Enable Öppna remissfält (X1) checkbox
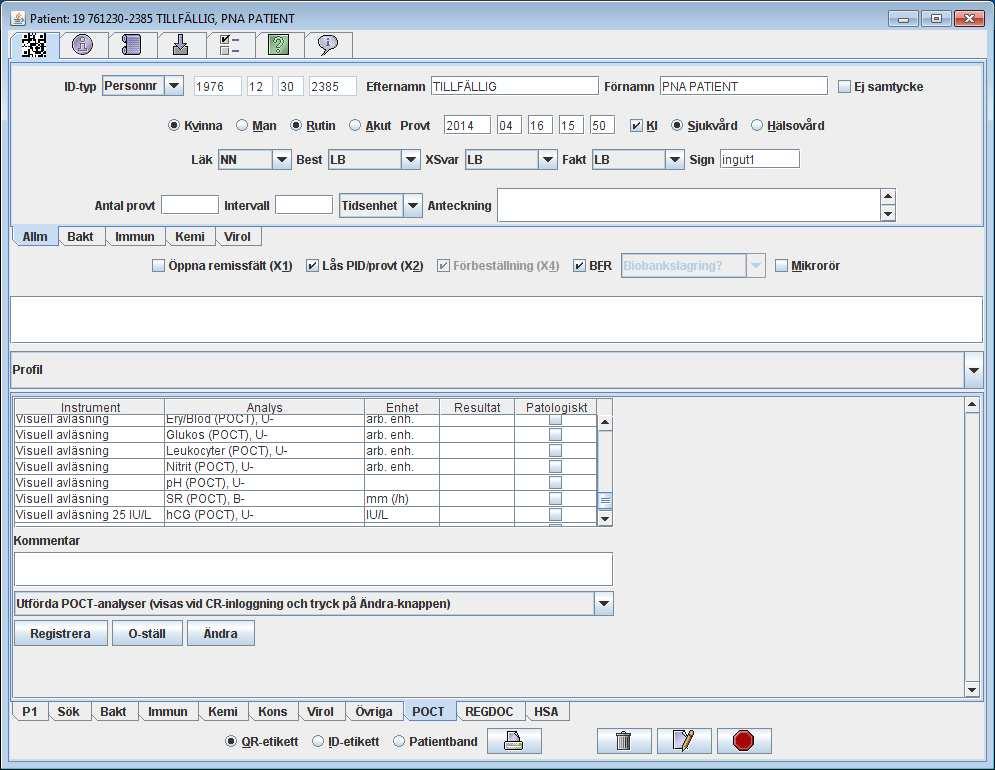995x770 pixels. pos(158,266)
